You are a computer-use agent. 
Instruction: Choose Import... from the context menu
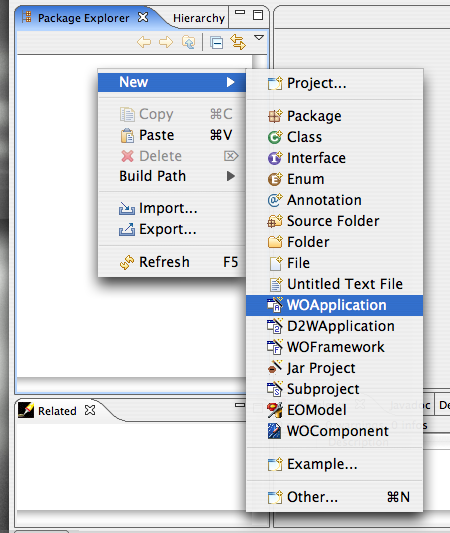coord(172,208)
